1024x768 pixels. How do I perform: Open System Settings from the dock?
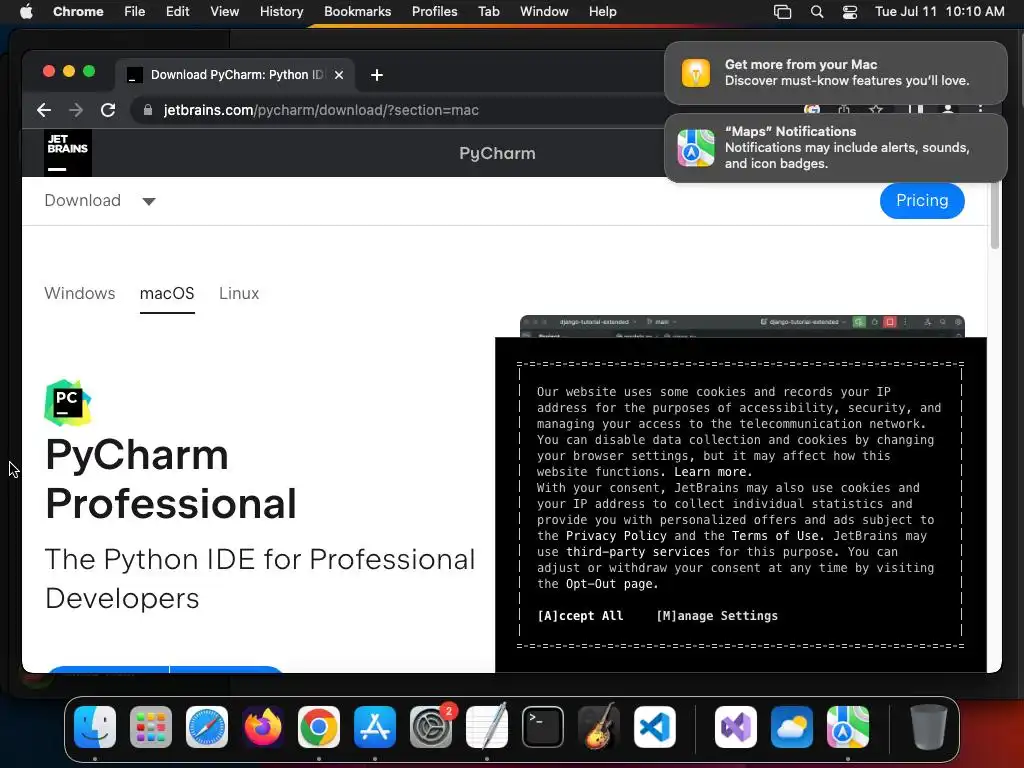[x=431, y=727]
